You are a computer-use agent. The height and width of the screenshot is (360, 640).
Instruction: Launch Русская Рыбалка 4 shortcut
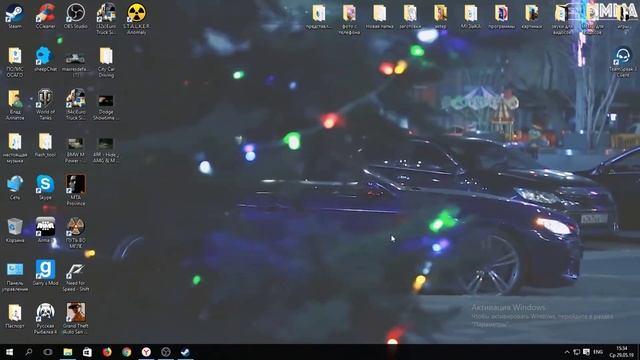[45, 318]
